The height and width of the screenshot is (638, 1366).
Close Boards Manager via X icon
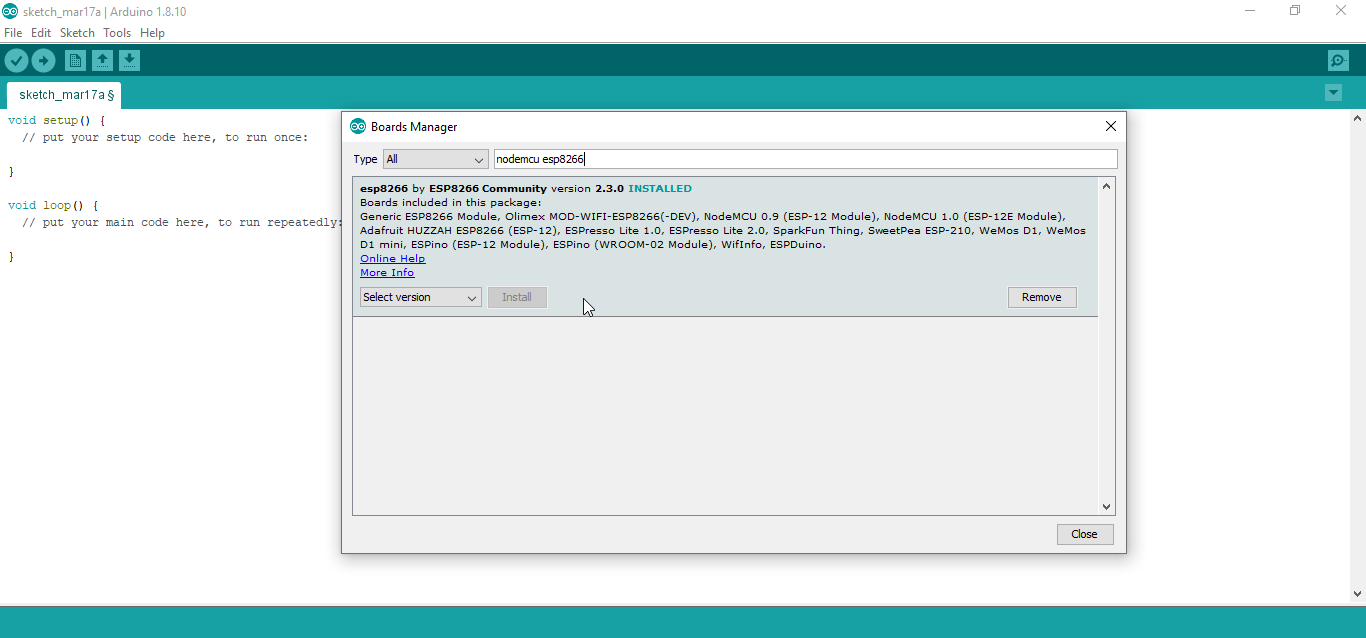click(x=1110, y=126)
